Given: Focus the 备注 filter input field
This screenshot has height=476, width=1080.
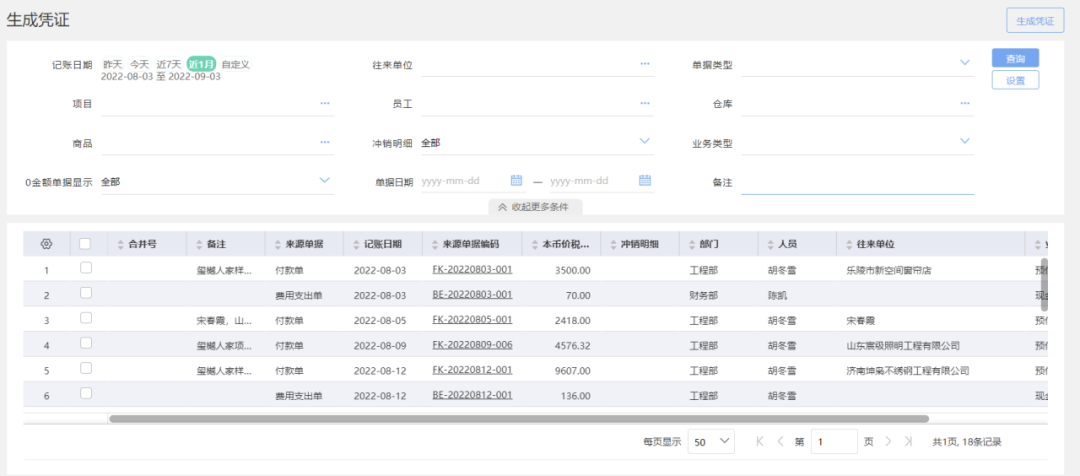Looking at the screenshot, I should coord(858,182).
